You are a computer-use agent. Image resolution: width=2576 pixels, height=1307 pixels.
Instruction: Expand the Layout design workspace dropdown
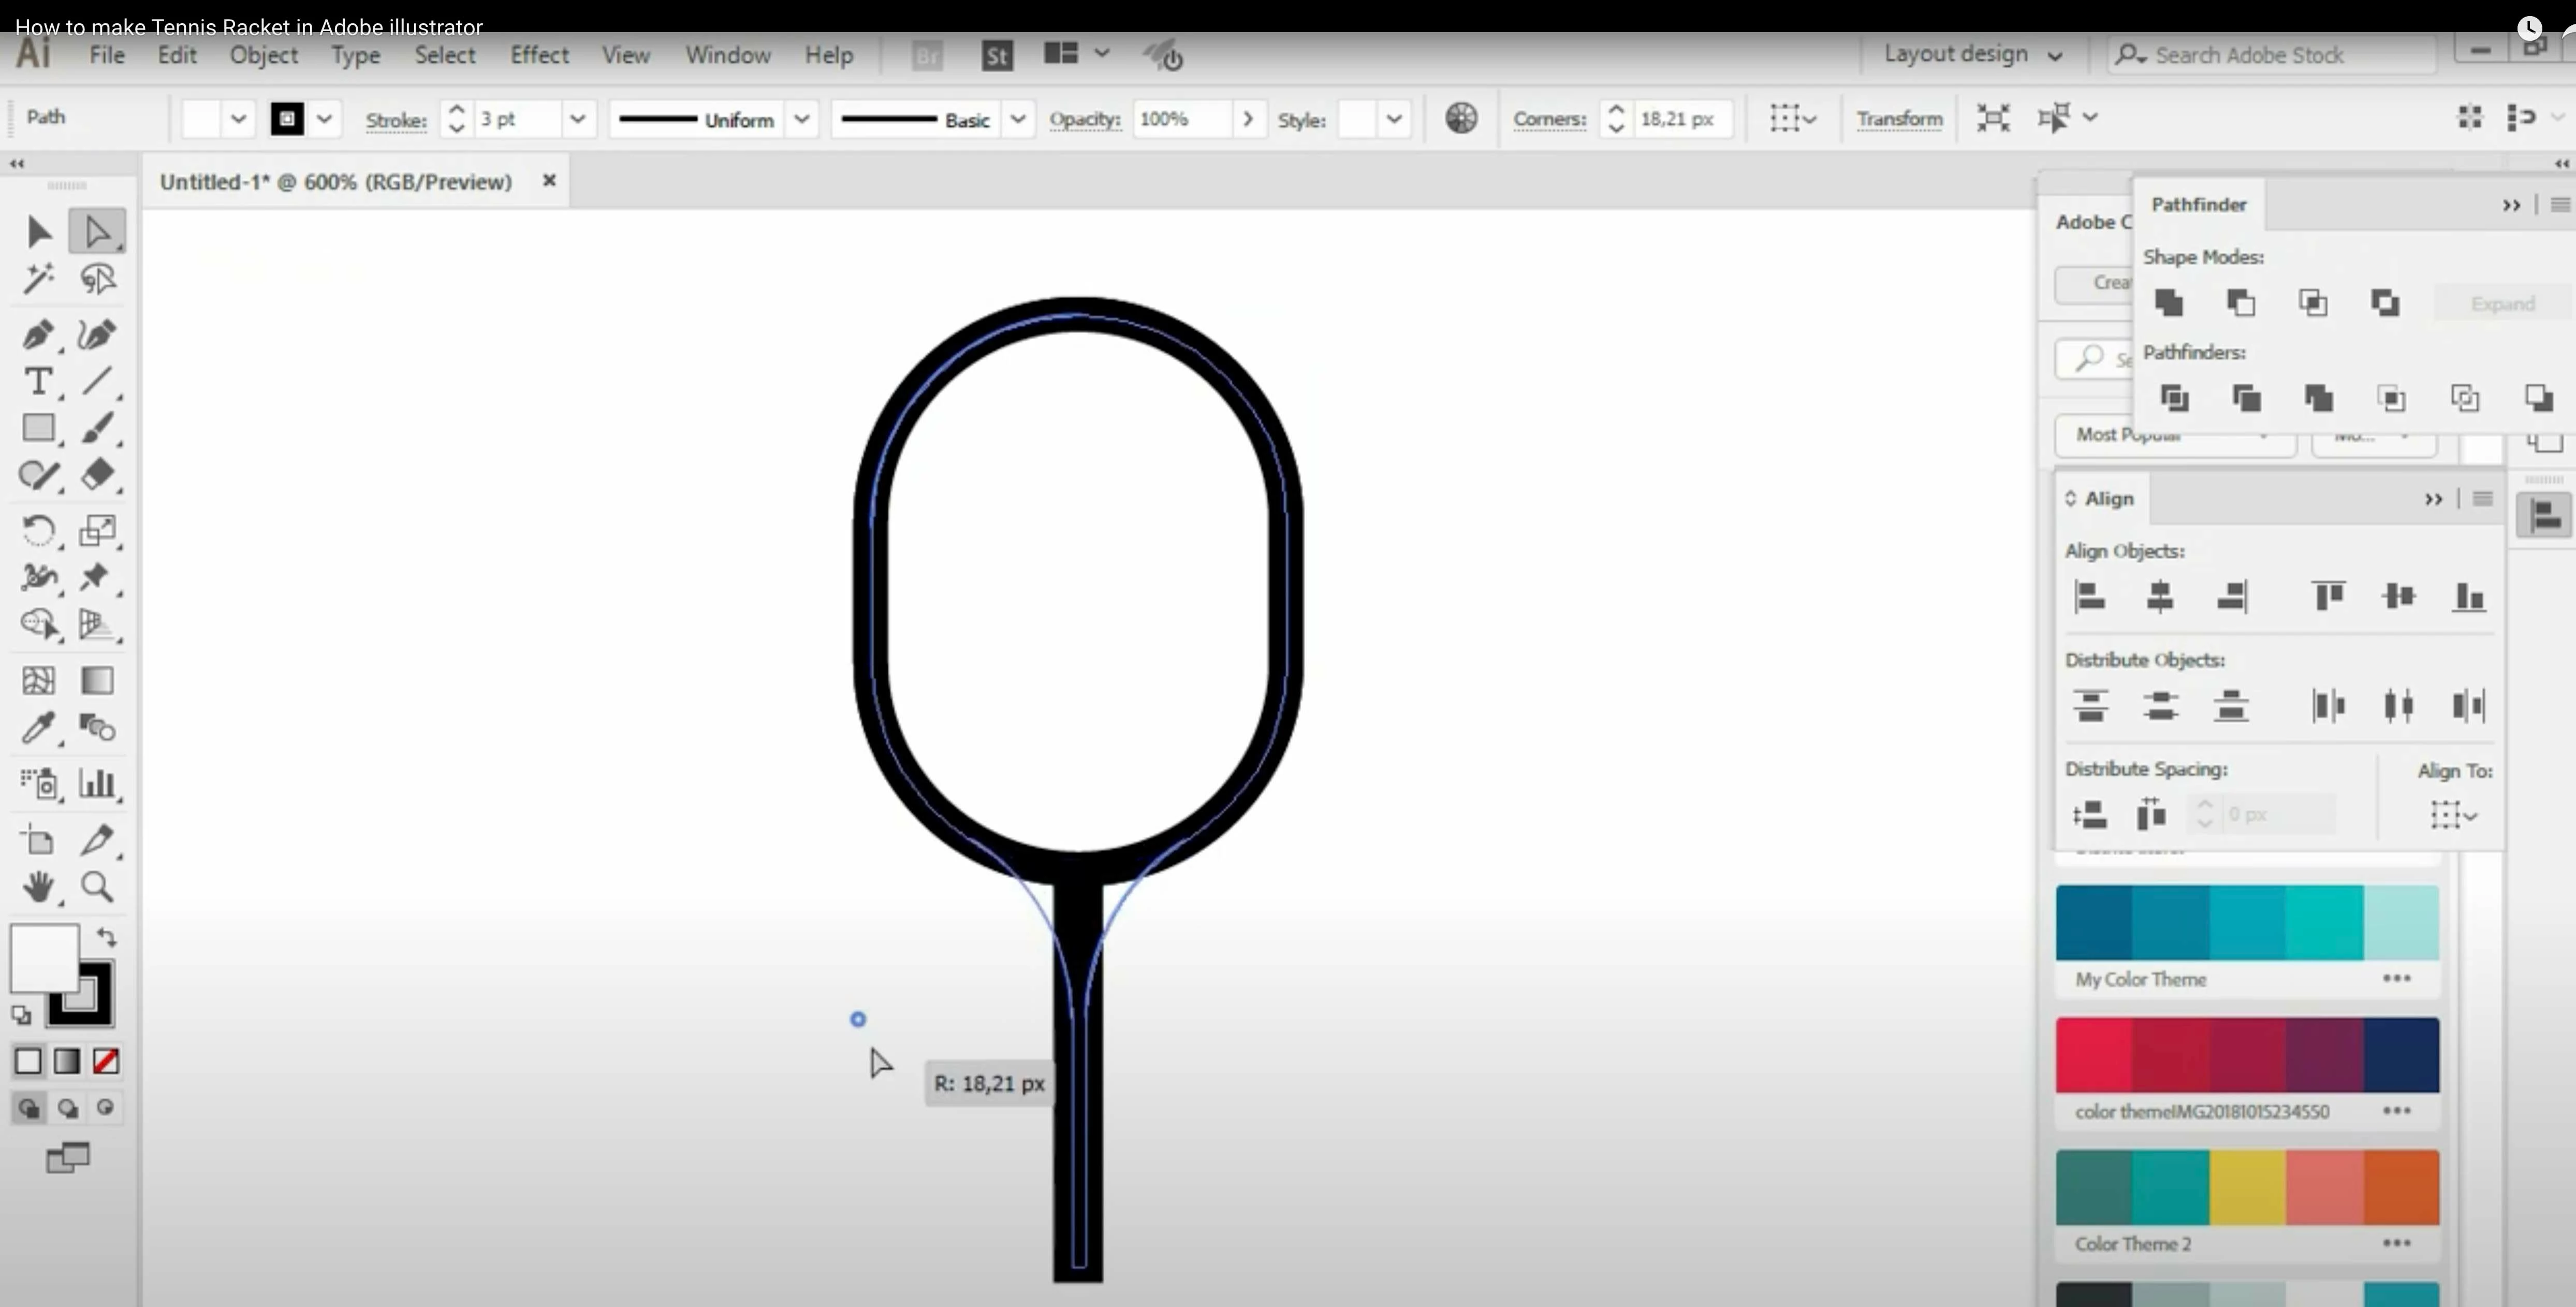2055,56
